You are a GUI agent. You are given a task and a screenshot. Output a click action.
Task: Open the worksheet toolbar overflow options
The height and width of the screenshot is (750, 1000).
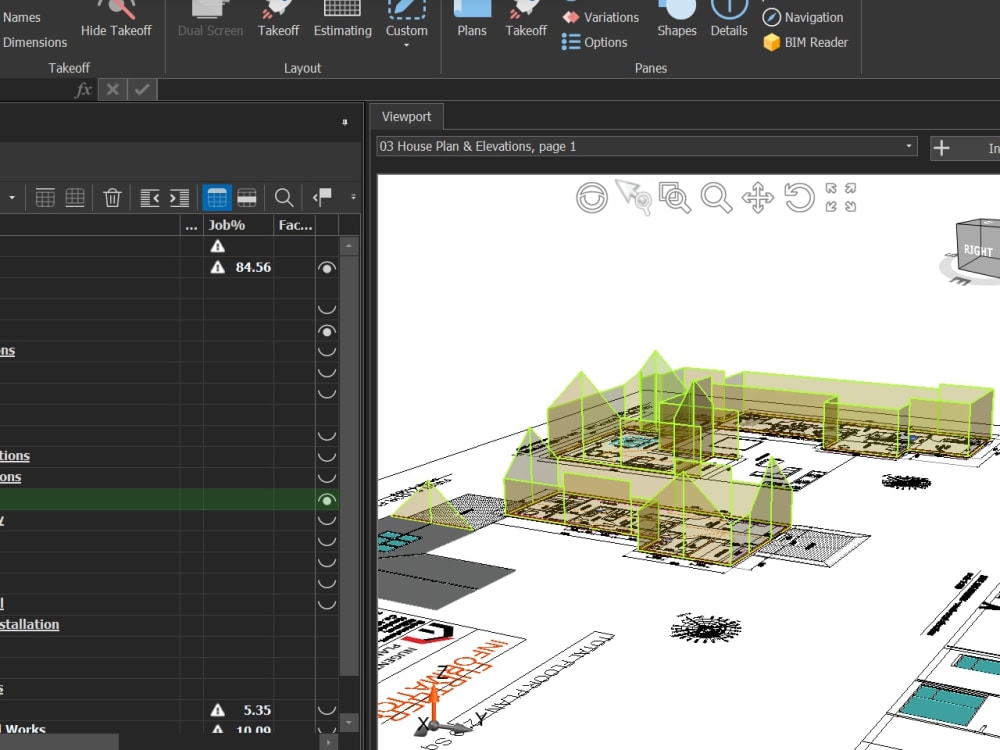point(353,197)
